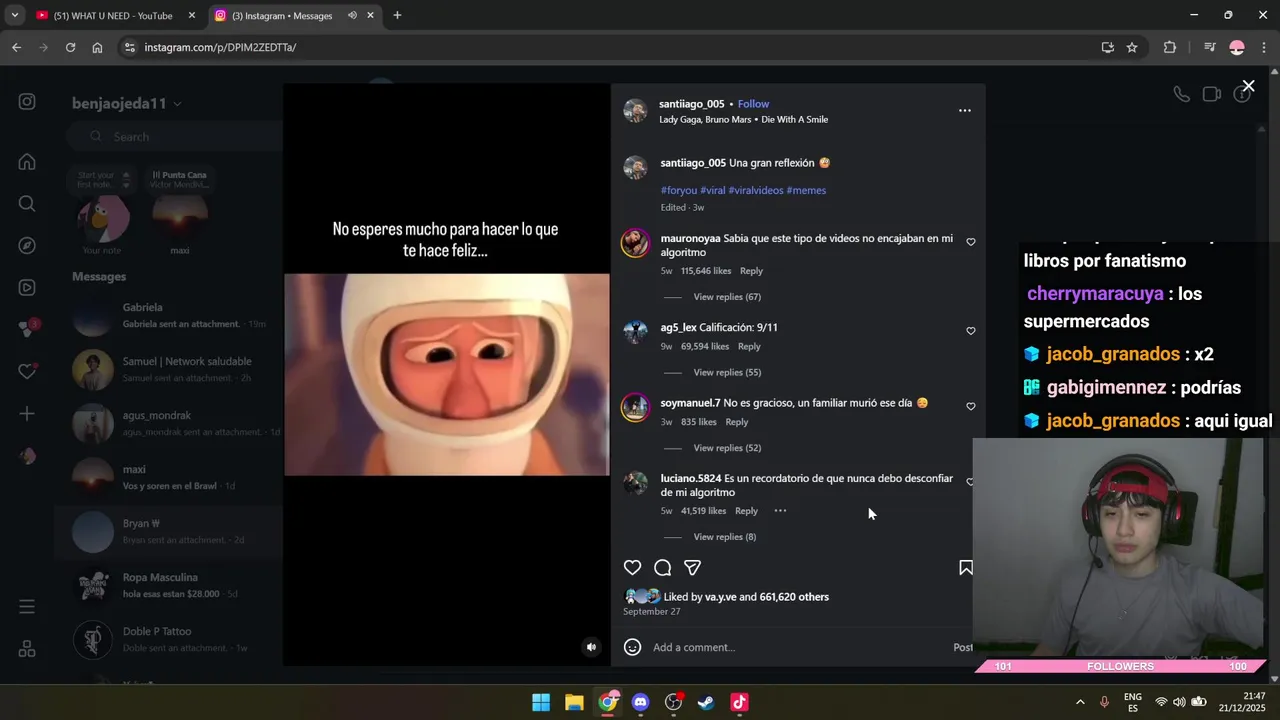Image resolution: width=1280 pixels, height=720 pixels.
Task: Create a new post with the plus icon
Action: pos(27,414)
